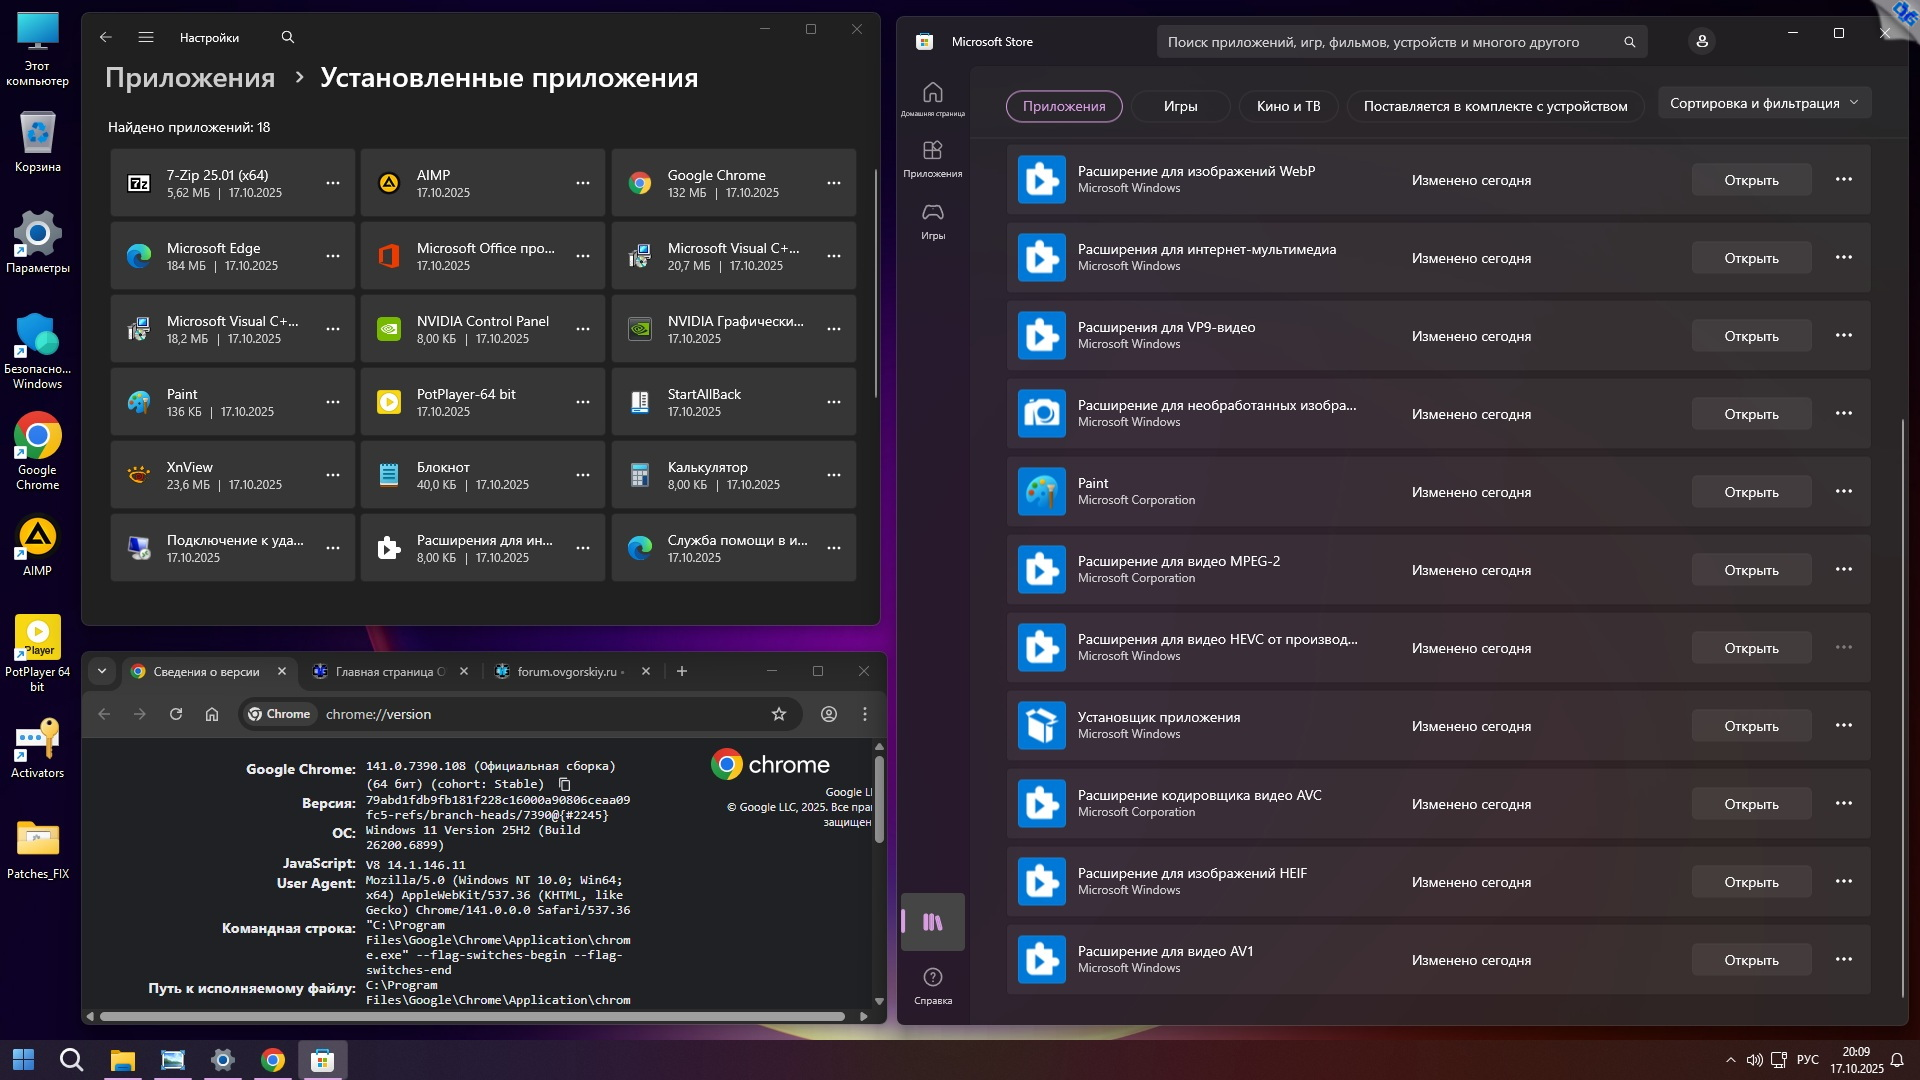This screenshot has height=1080, width=1920.
Task: Open Library icon in Microsoft Store sidebar
Action: pyautogui.click(x=932, y=922)
